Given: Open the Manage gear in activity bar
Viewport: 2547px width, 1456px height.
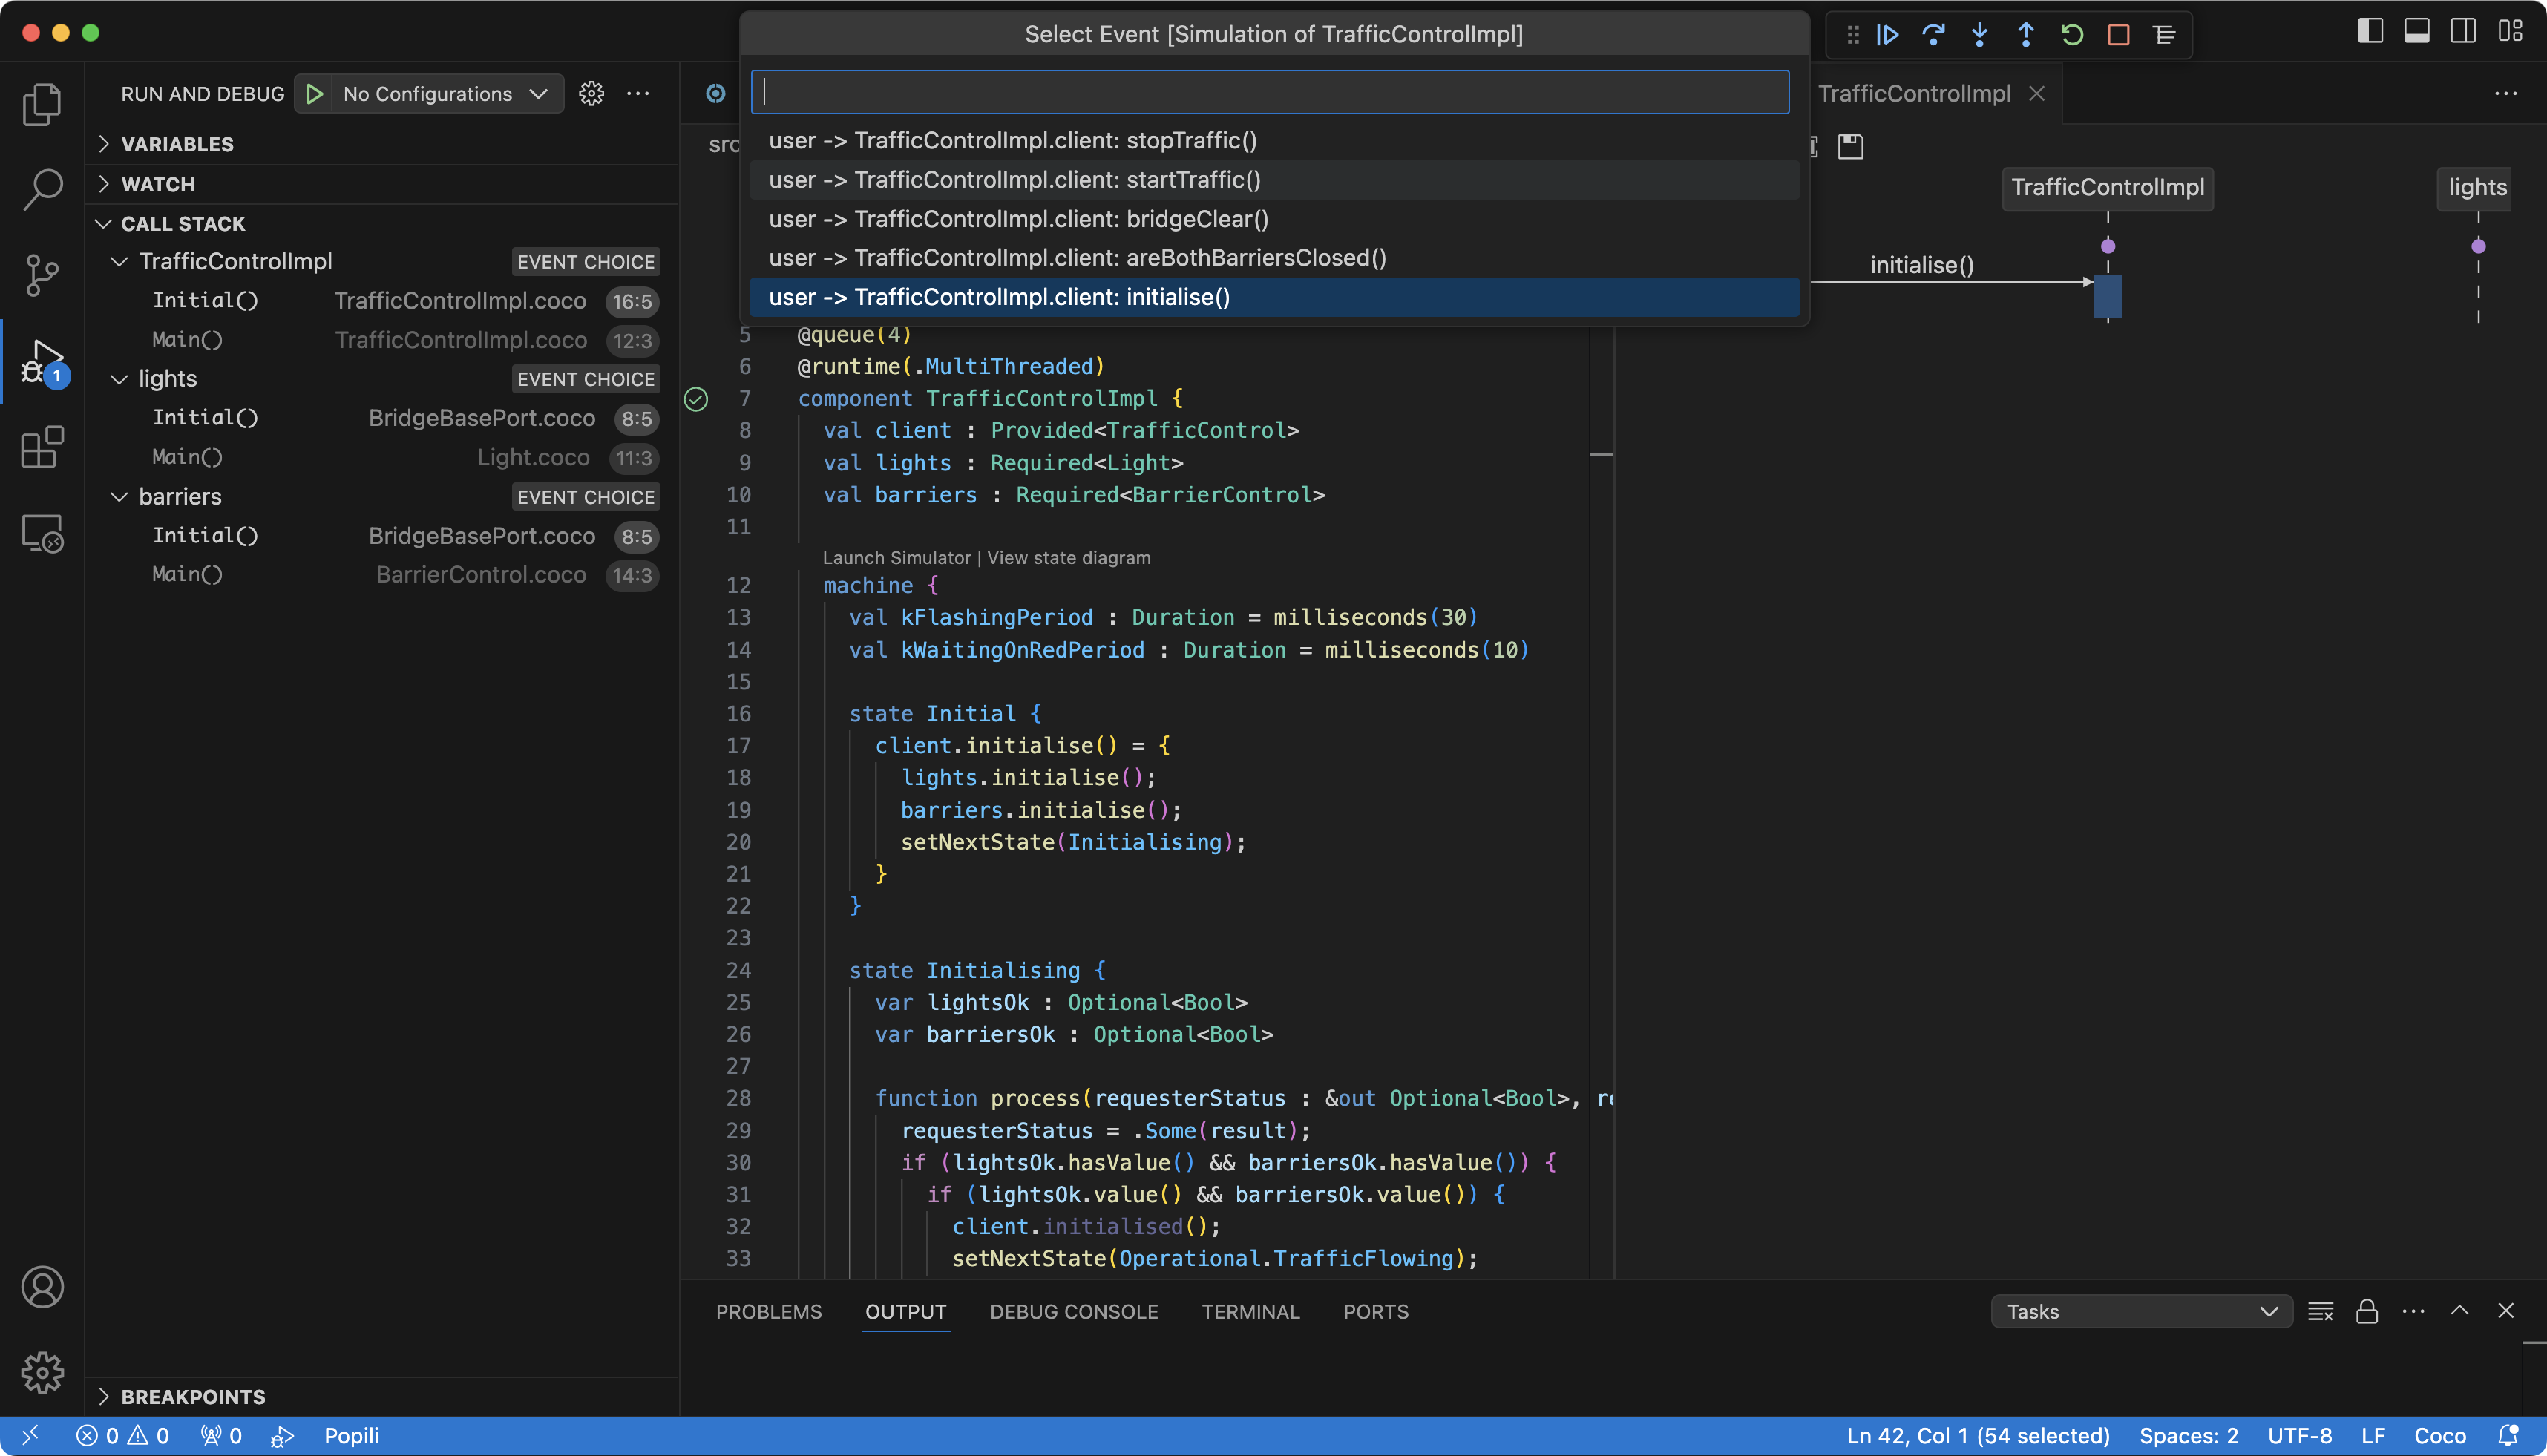Looking at the screenshot, I should pos(42,1372).
